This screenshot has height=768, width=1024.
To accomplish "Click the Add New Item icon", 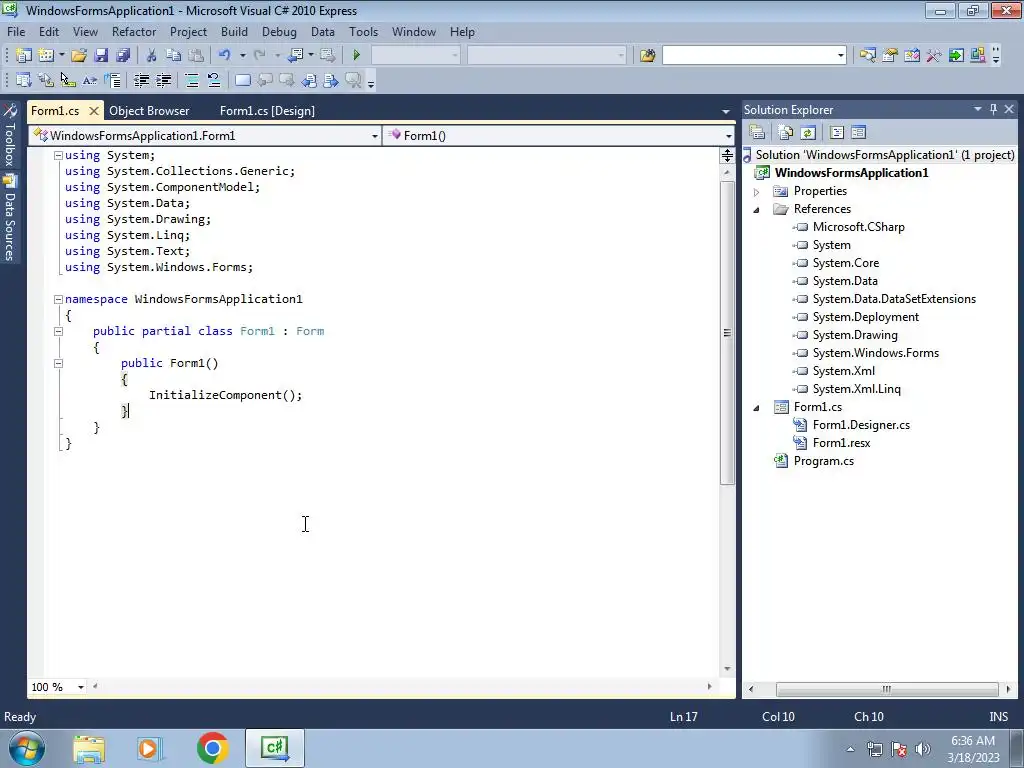I will [x=46, y=56].
